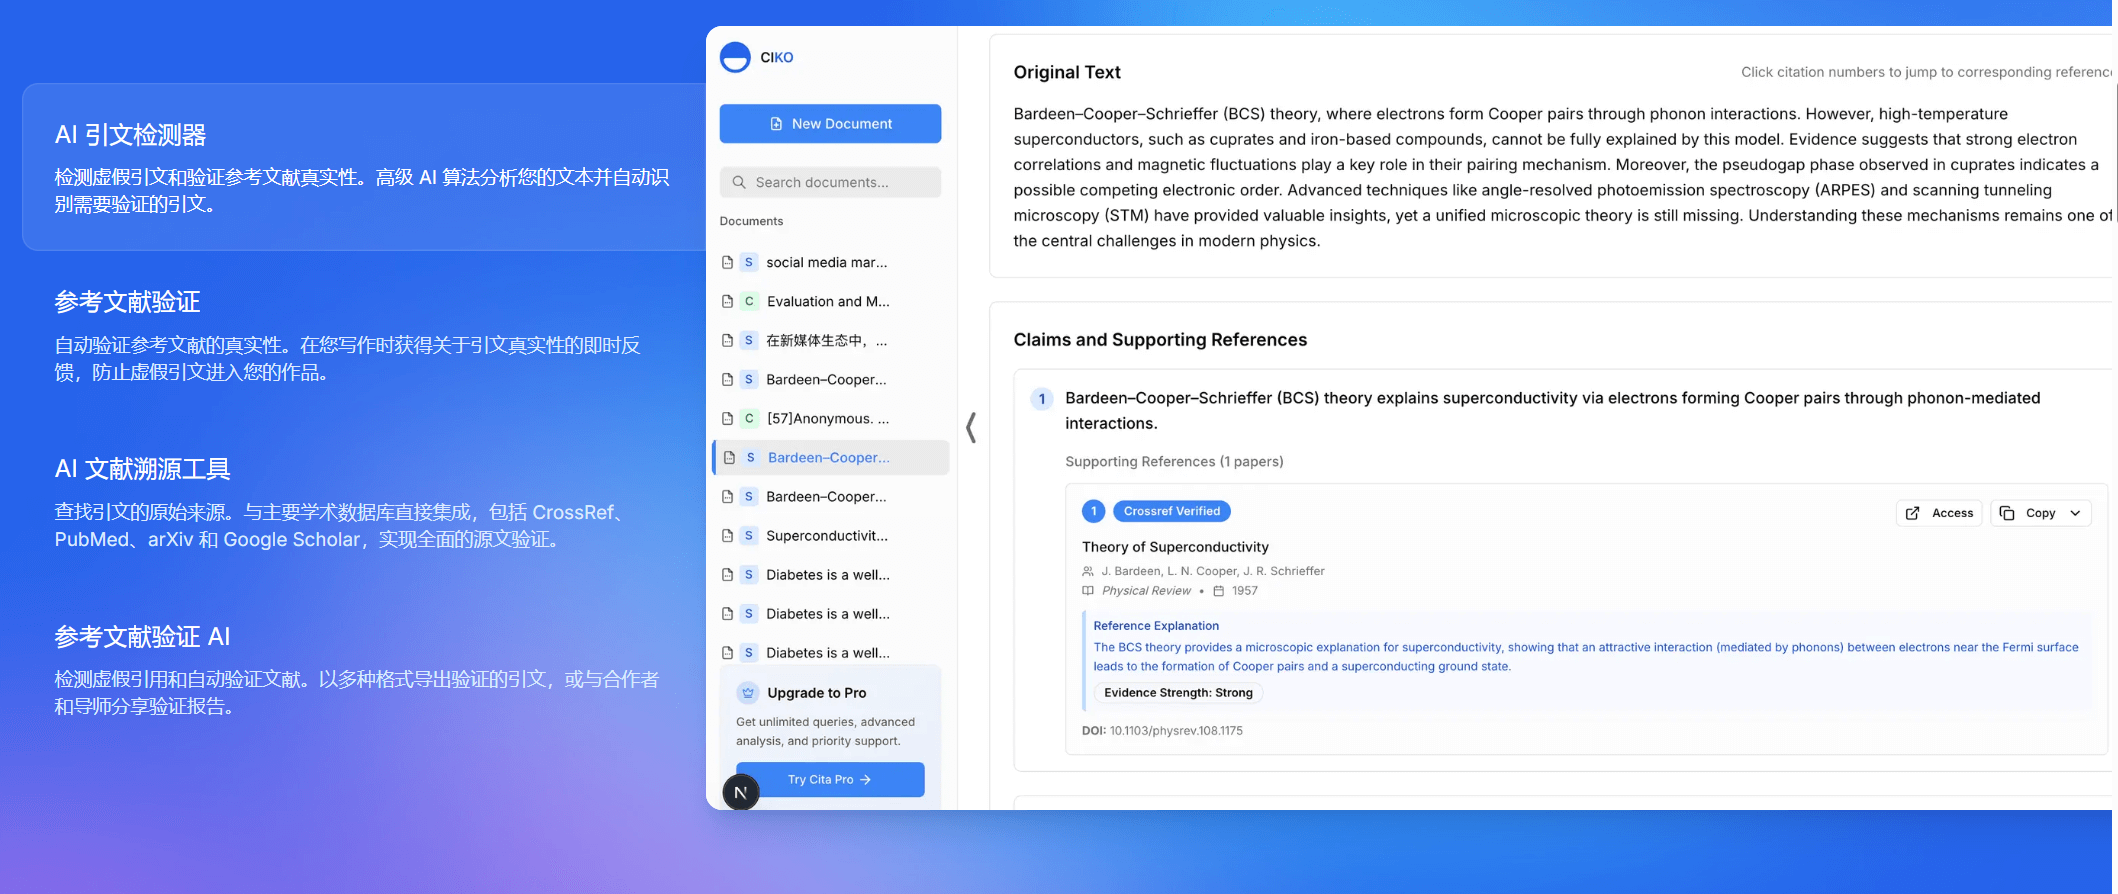
Task: Click the magnifier icon in search box
Action: coord(739,182)
